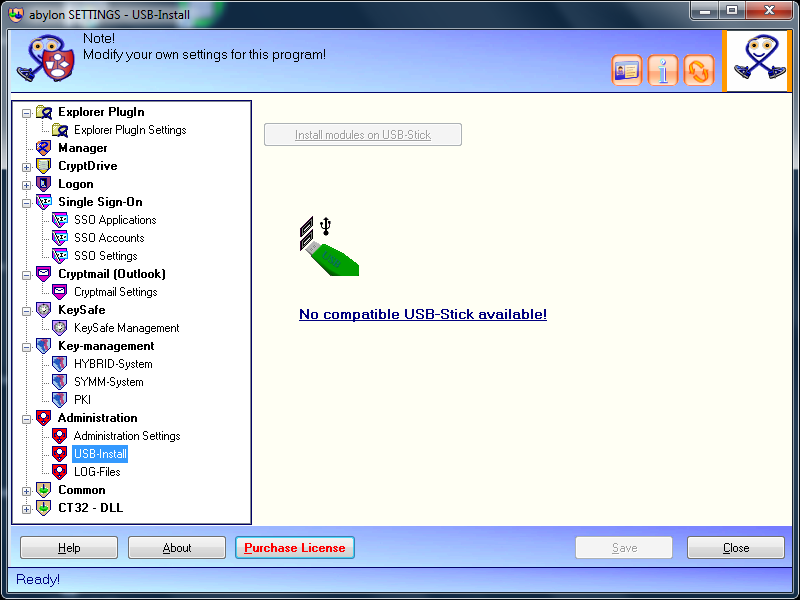Click the Purchase License button
800x600 pixels.
(295, 547)
